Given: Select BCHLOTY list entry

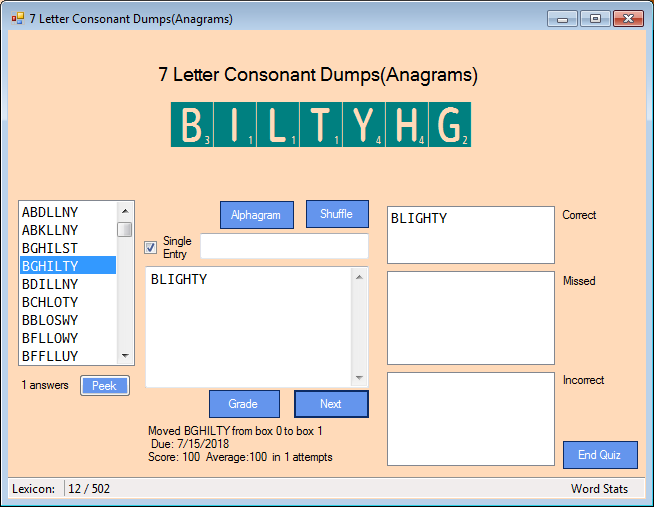Looking at the screenshot, I should click(x=50, y=302).
